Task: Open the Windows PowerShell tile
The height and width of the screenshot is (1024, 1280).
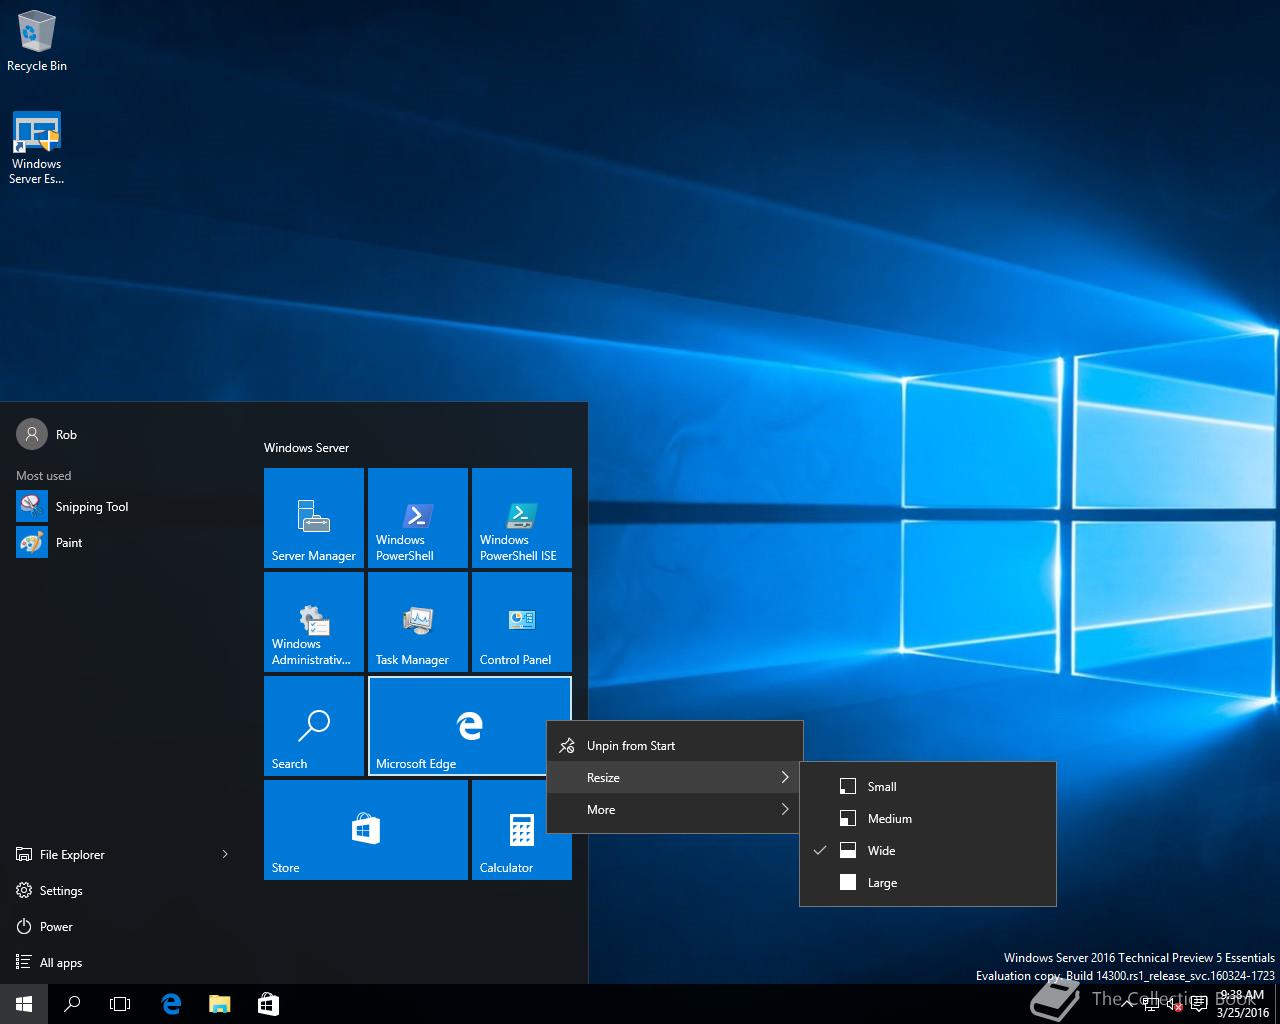Action: coord(418,518)
